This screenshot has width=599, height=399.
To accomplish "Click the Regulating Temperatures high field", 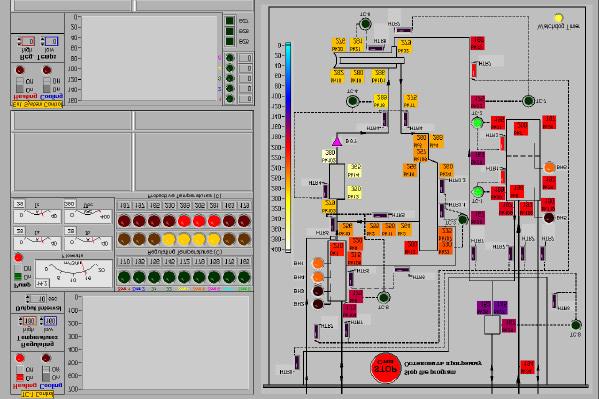I will point(30,321).
